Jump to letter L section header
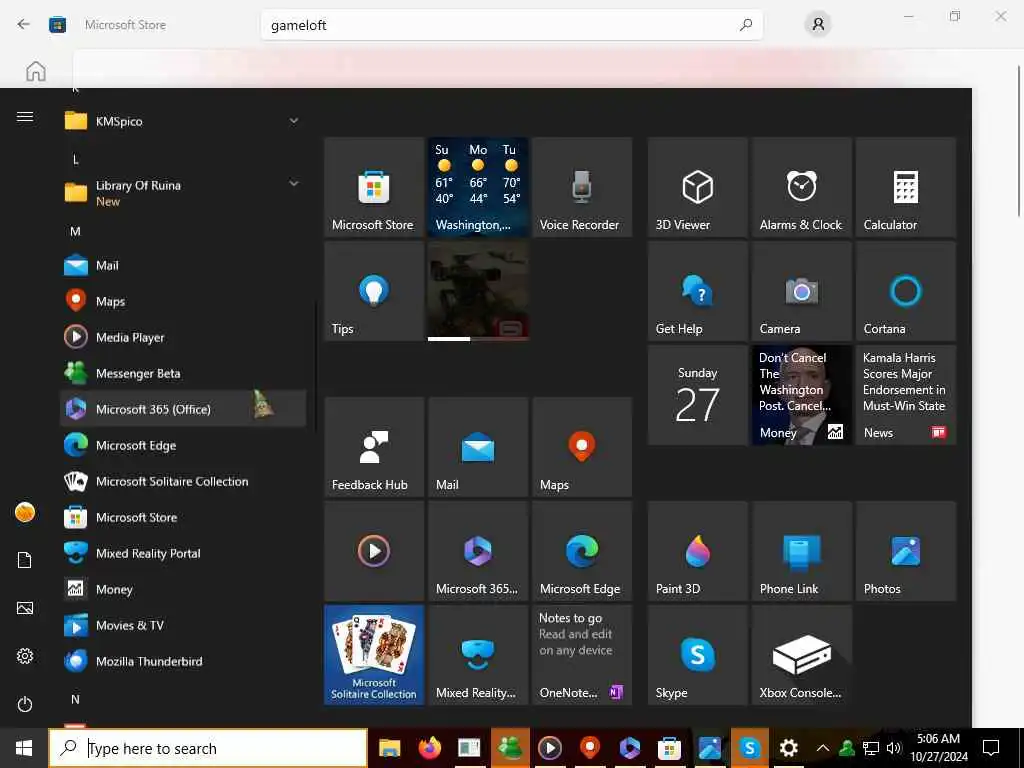1024x768 pixels. point(75,159)
